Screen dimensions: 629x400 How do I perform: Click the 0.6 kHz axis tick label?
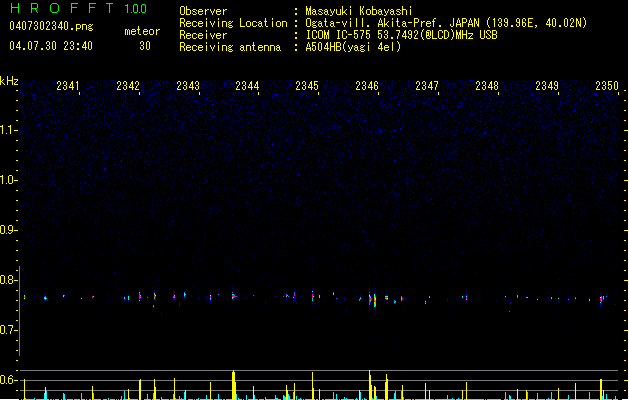(8, 380)
